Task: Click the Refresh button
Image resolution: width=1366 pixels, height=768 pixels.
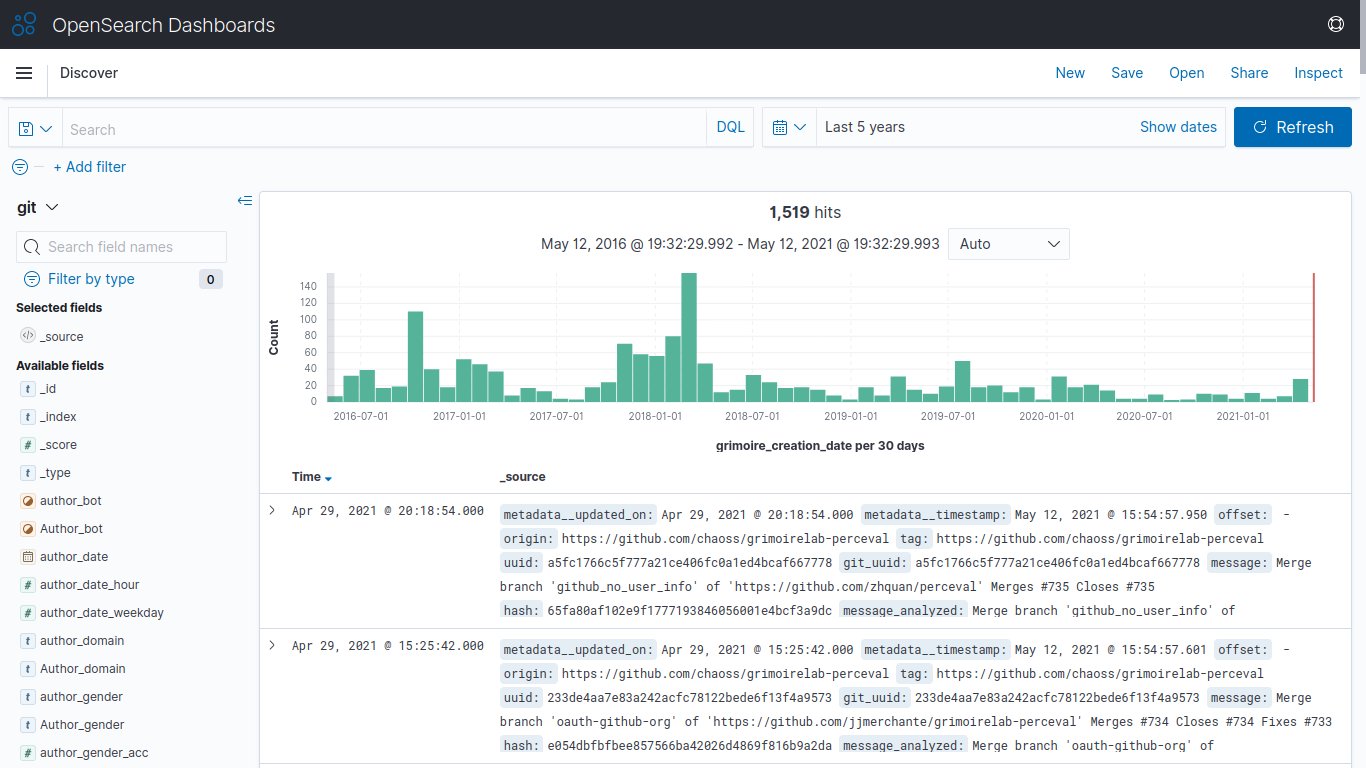Action: click(1293, 128)
